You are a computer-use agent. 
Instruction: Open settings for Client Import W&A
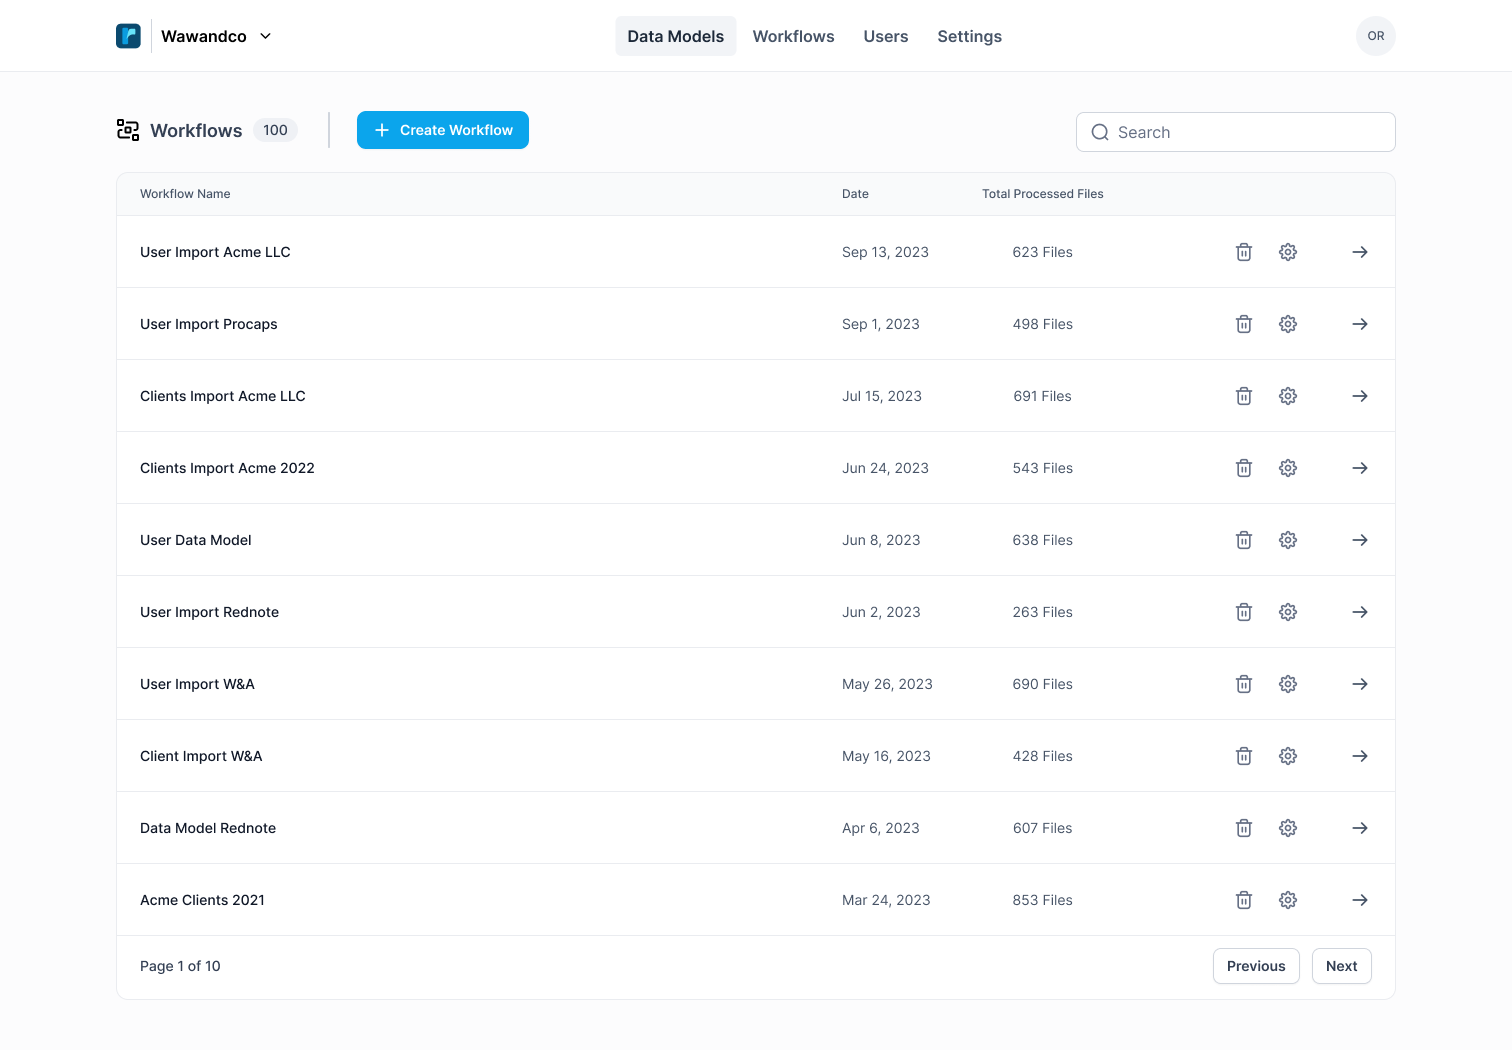[1288, 756]
